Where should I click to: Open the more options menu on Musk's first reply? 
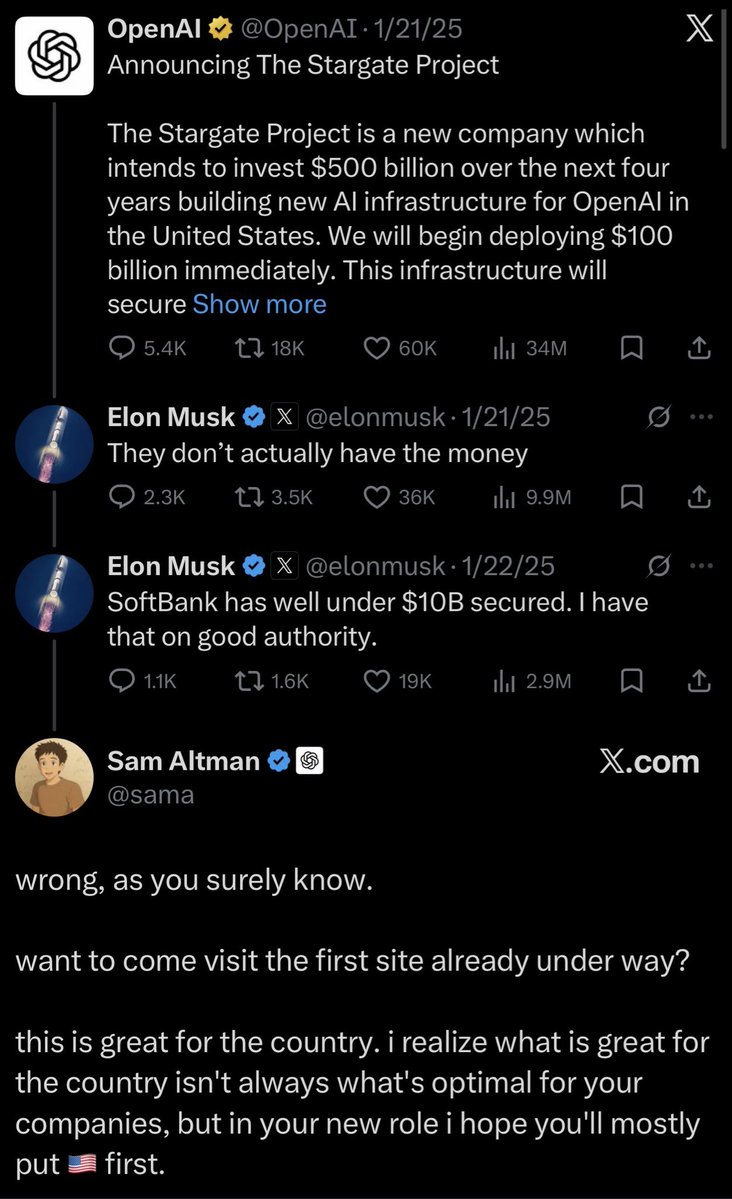(702, 418)
